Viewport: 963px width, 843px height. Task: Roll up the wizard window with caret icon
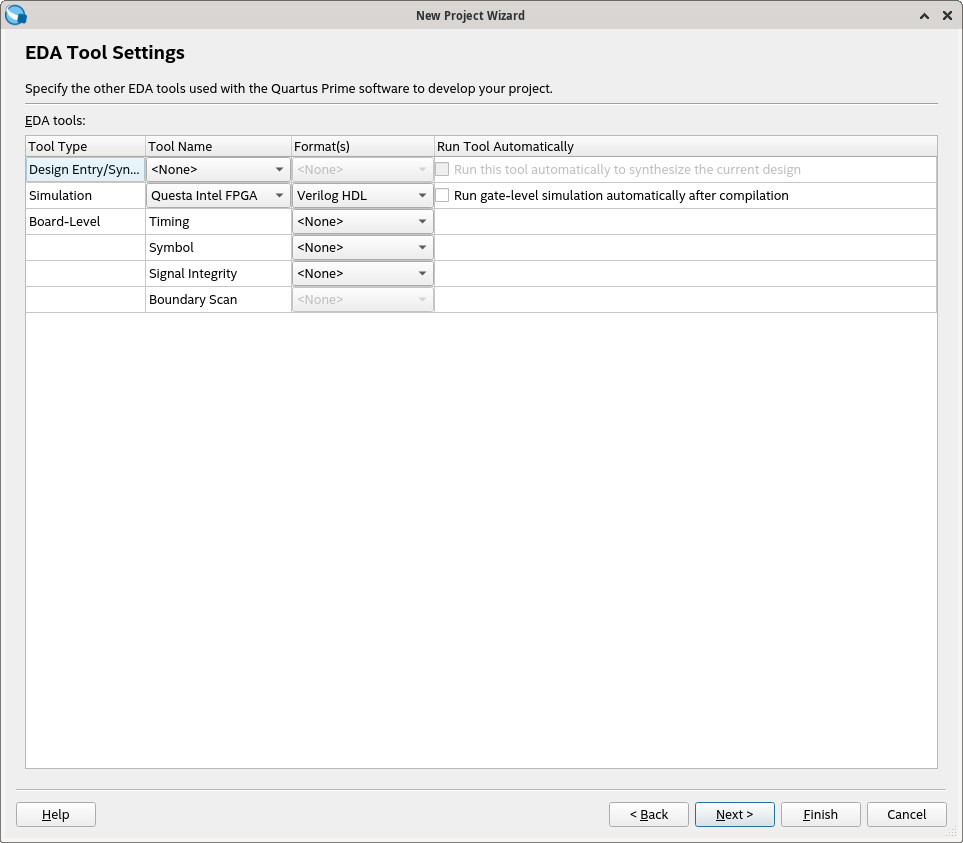point(924,16)
